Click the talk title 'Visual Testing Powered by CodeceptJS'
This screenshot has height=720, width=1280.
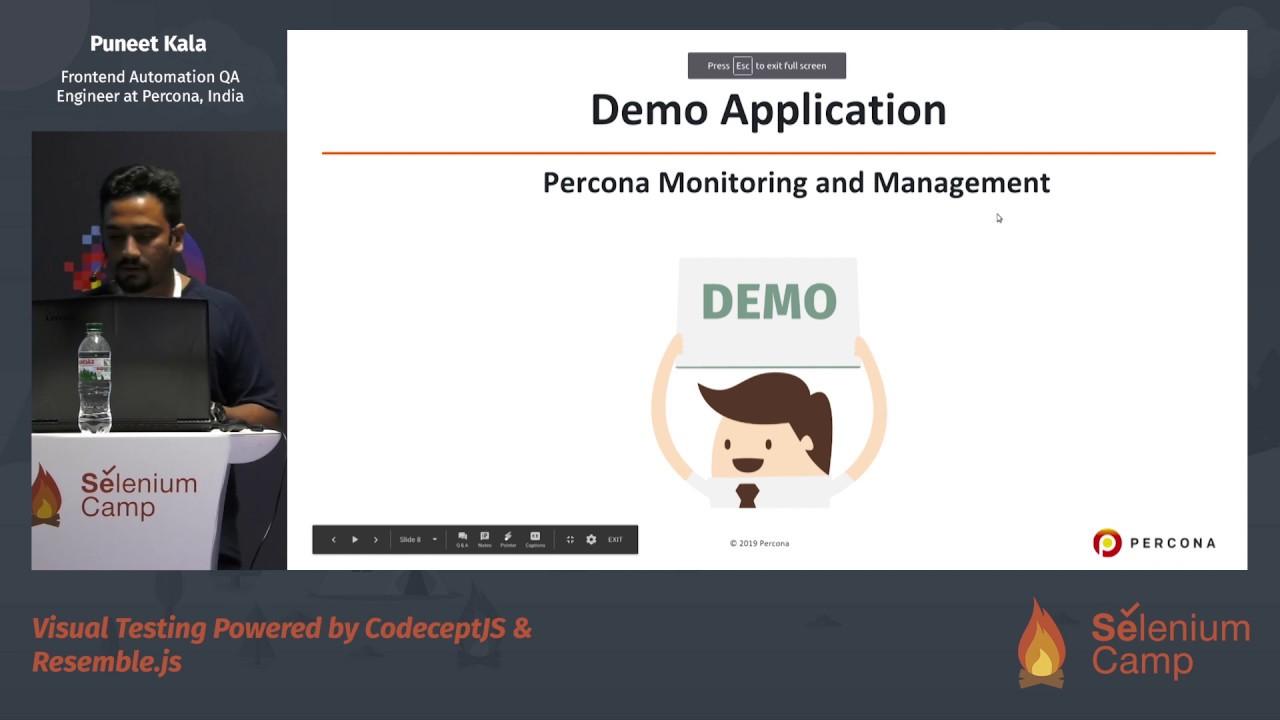coord(282,644)
